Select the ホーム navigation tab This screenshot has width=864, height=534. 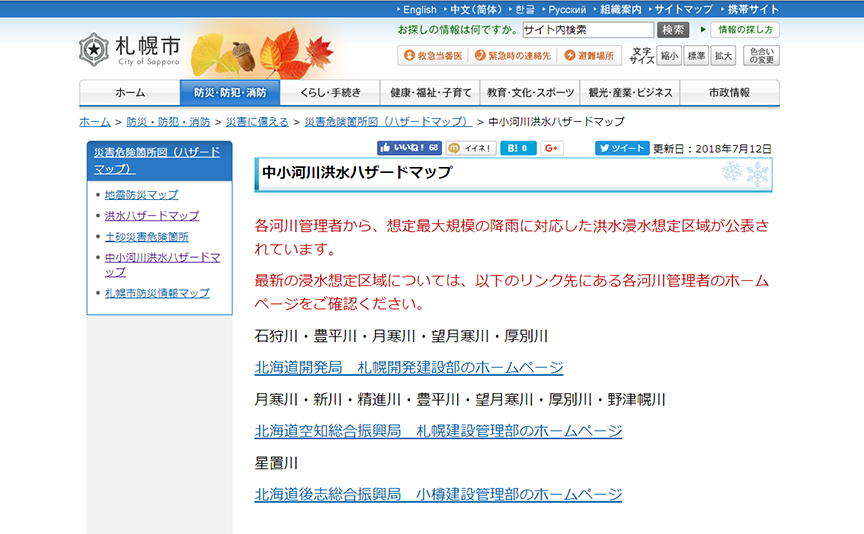tap(129, 93)
